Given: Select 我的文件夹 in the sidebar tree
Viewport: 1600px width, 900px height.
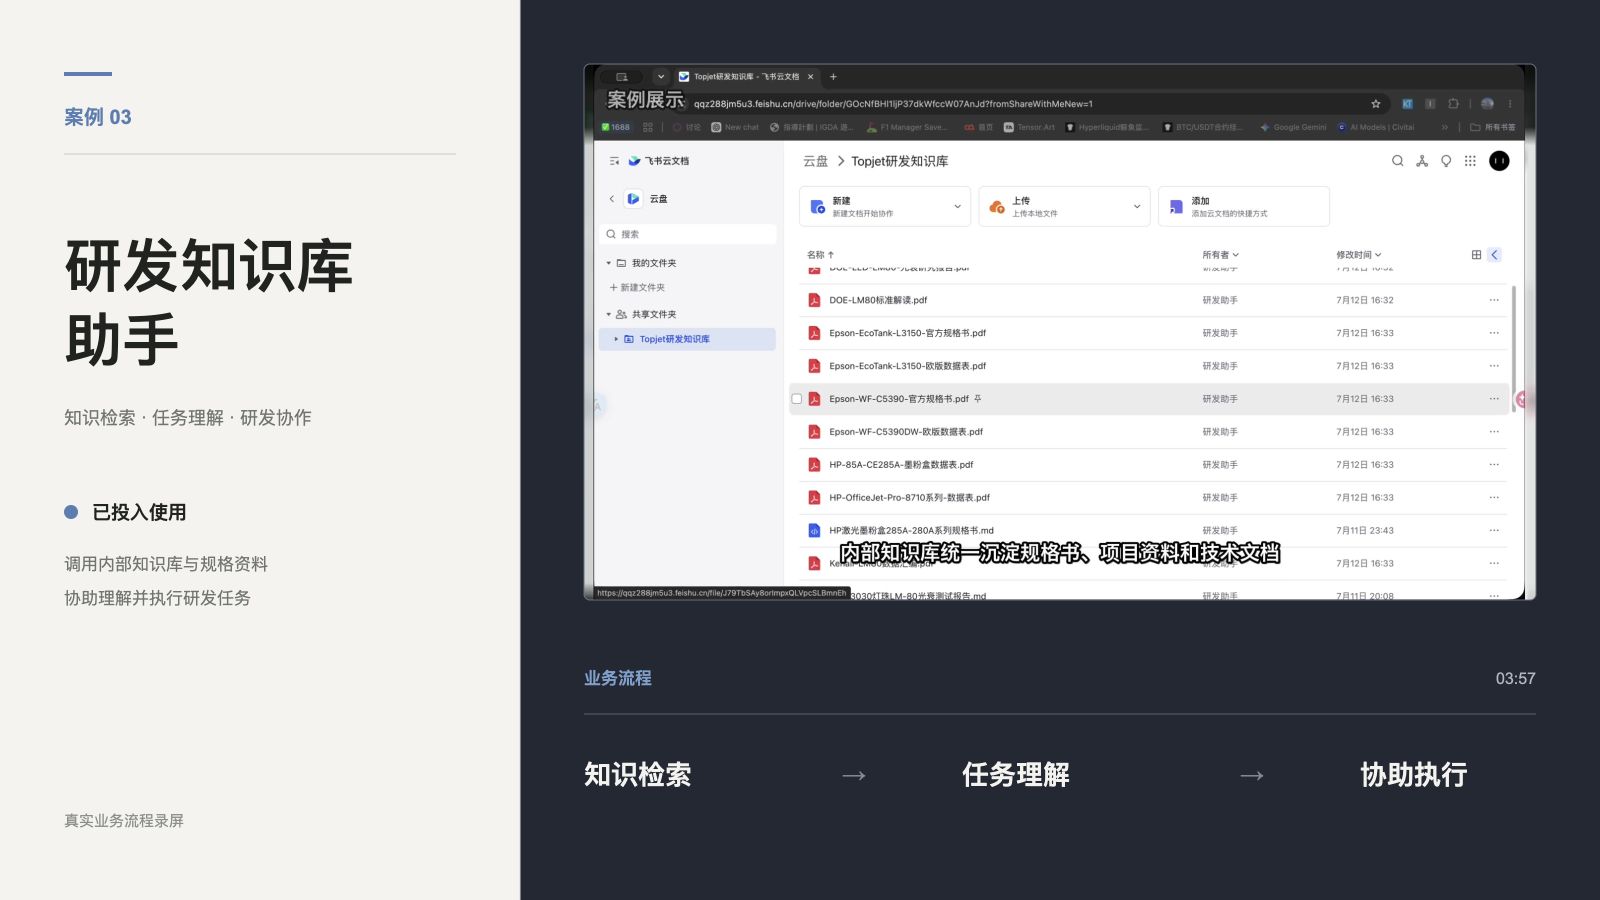Looking at the screenshot, I should pyautogui.click(x=654, y=263).
